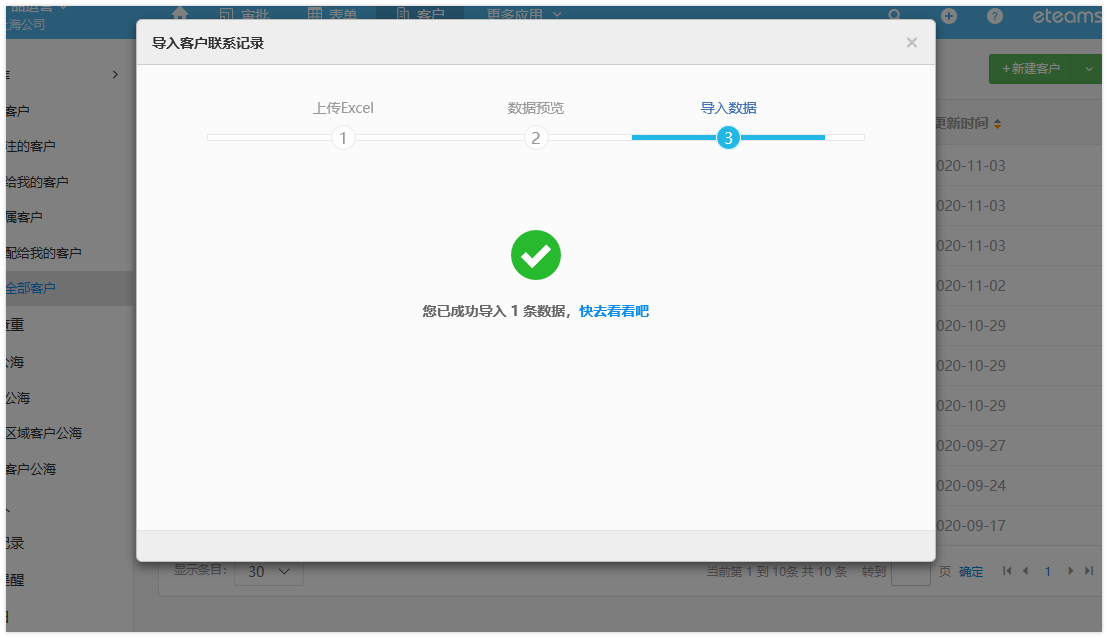Open the help question mark icon
Screen dimensions: 1108x638
point(994,16)
